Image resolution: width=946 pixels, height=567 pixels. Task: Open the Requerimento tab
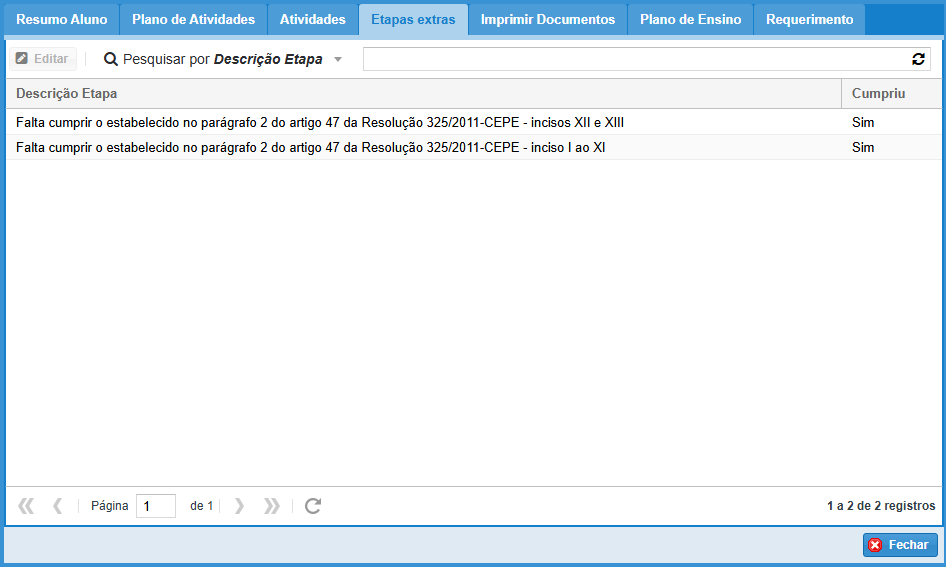coord(809,20)
